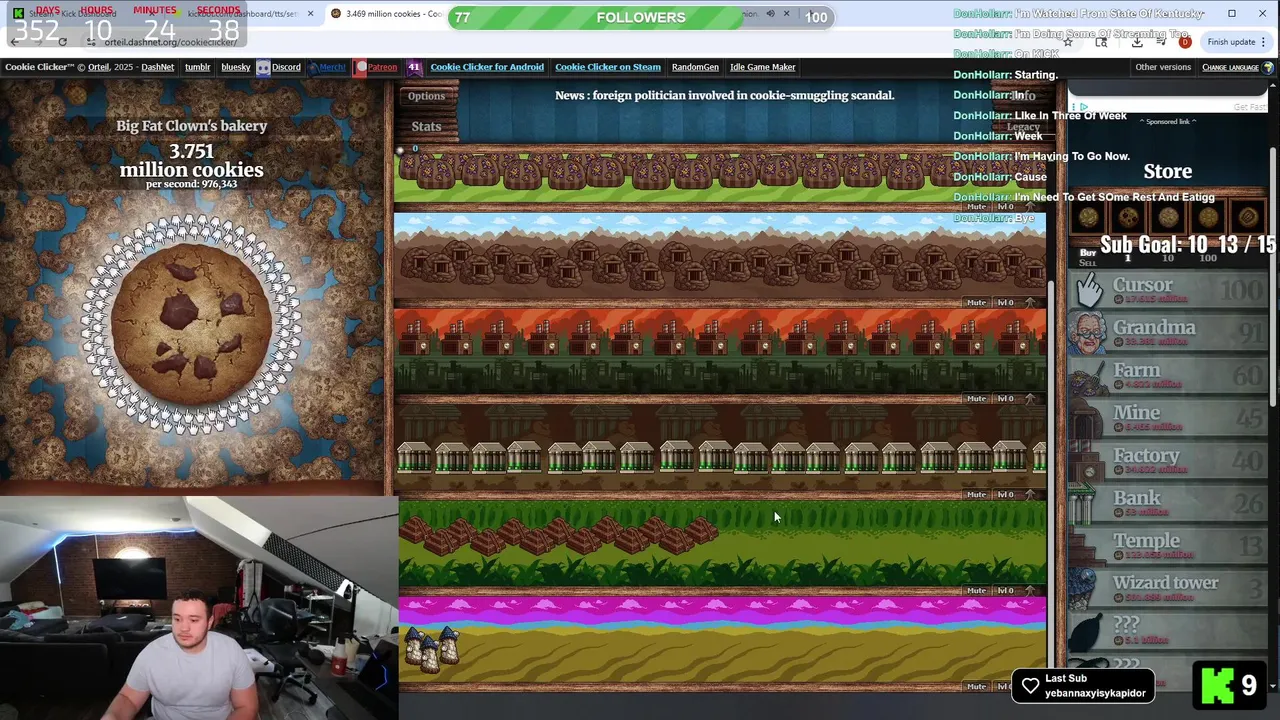Set store purchase quantity to 10
This screenshot has height=720, width=1280.
click(1167, 258)
